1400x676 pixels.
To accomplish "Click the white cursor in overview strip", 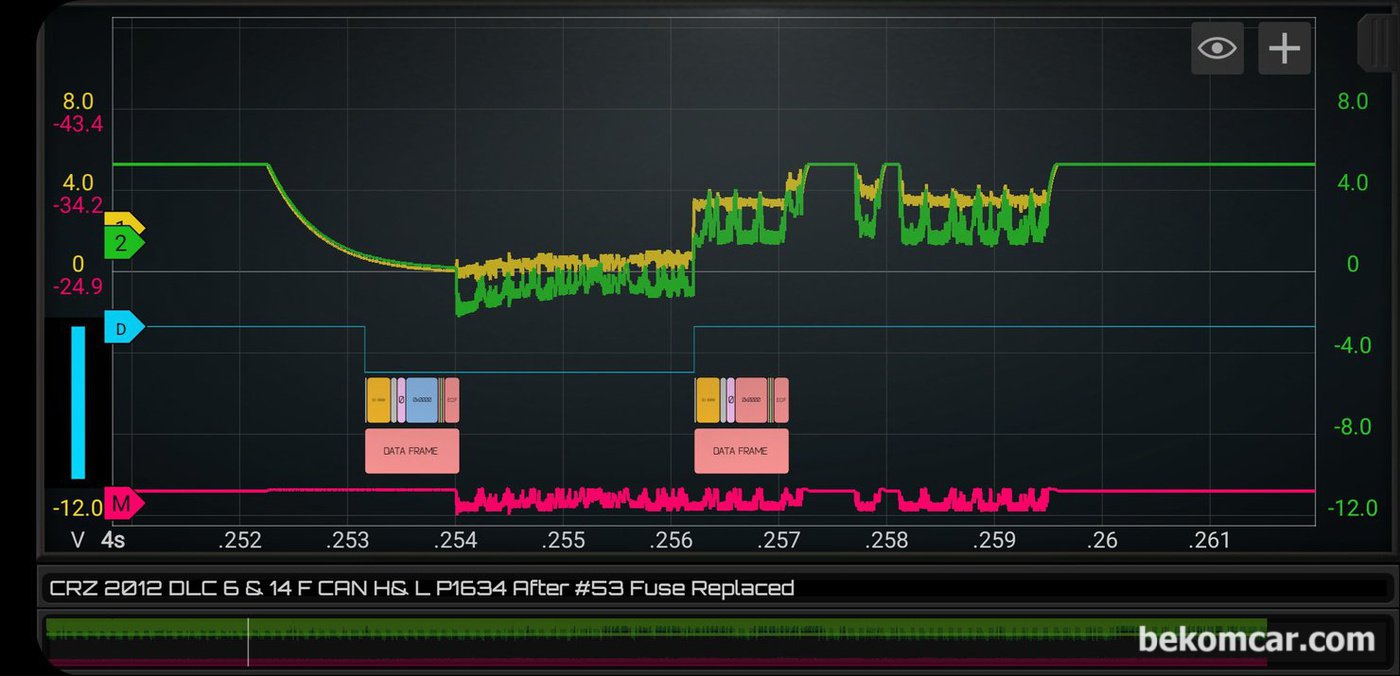I will coord(248,641).
